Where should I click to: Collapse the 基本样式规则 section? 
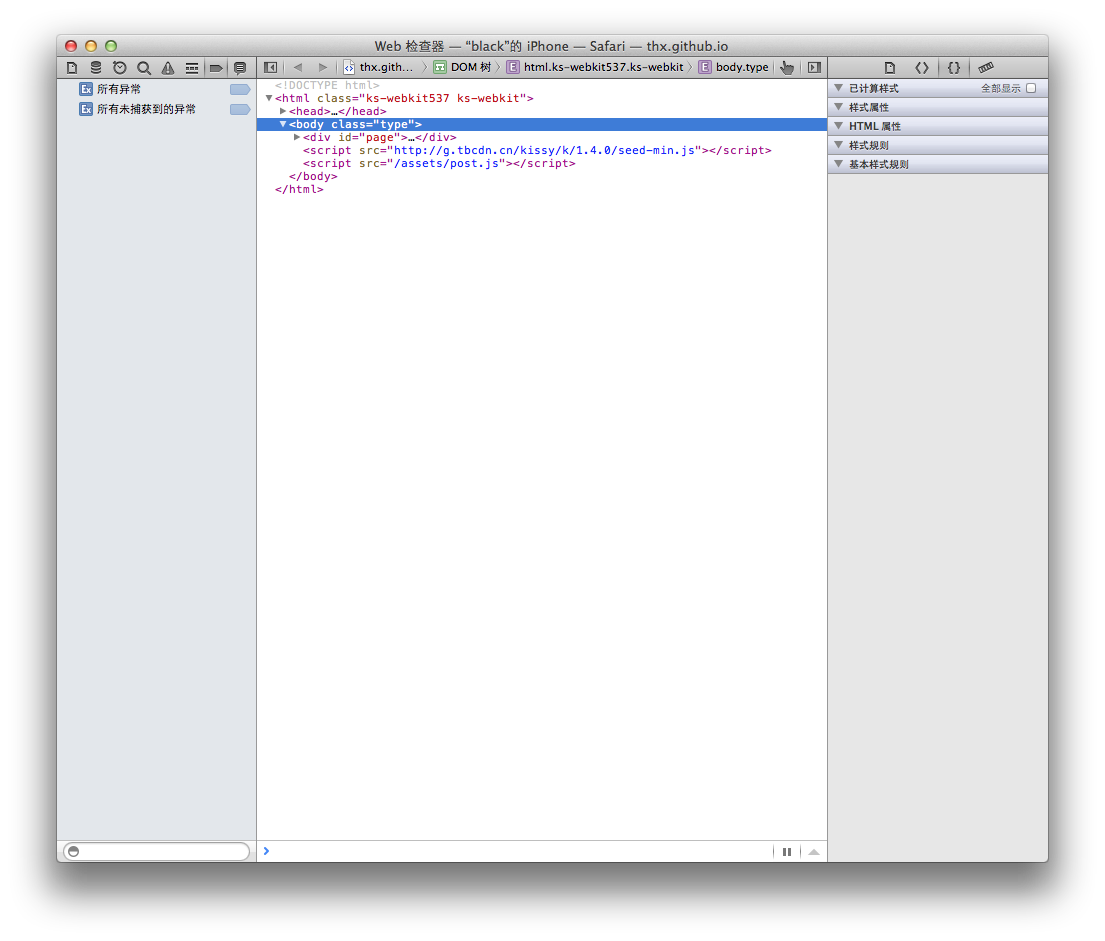pos(839,164)
